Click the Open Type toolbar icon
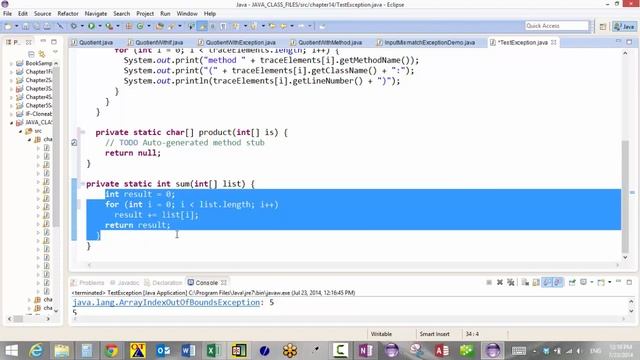640x360 pixels. [x=160, y=26]
